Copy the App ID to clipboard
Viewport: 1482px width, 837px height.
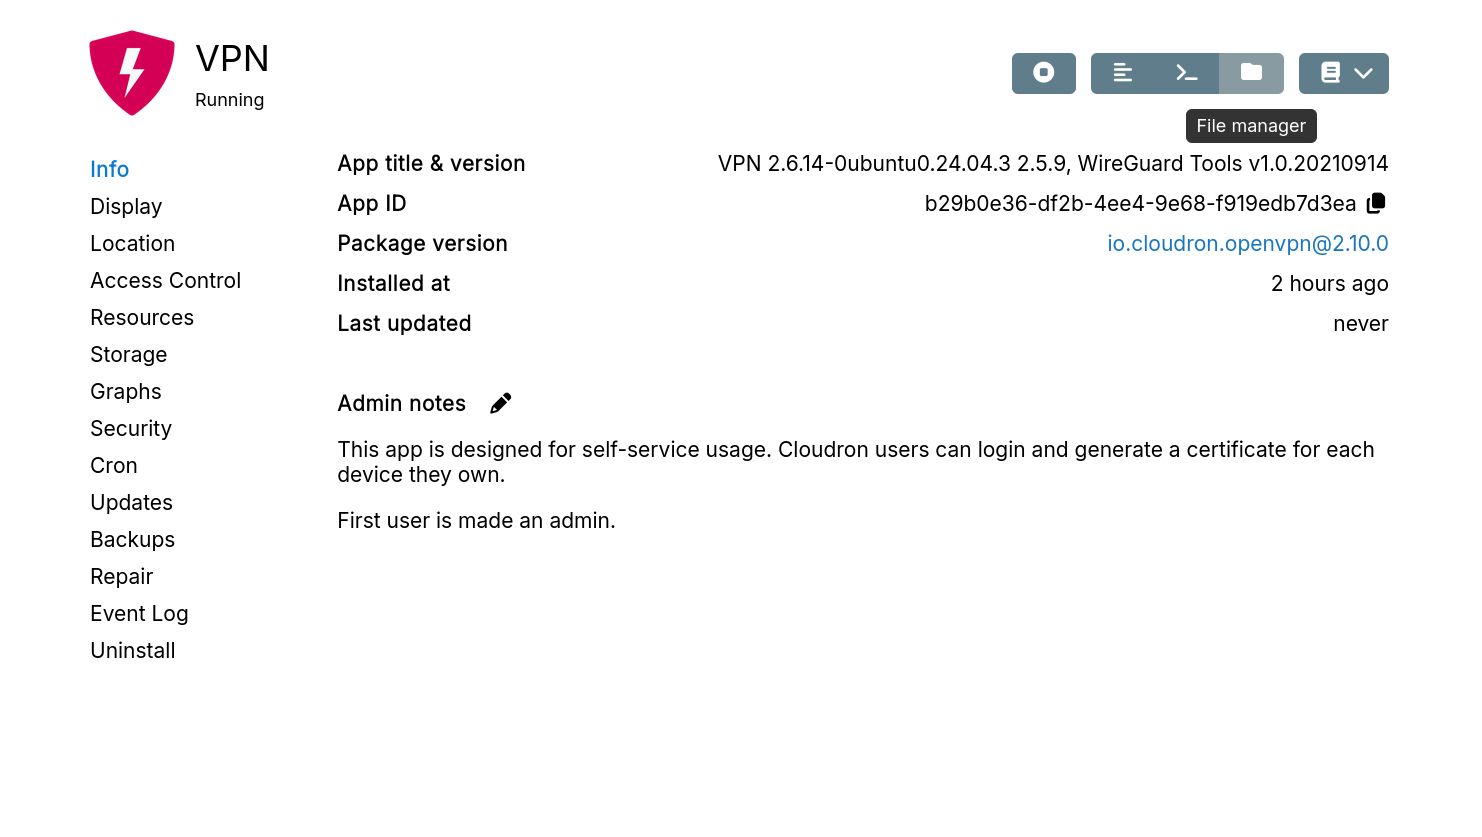coord(1376,202)
